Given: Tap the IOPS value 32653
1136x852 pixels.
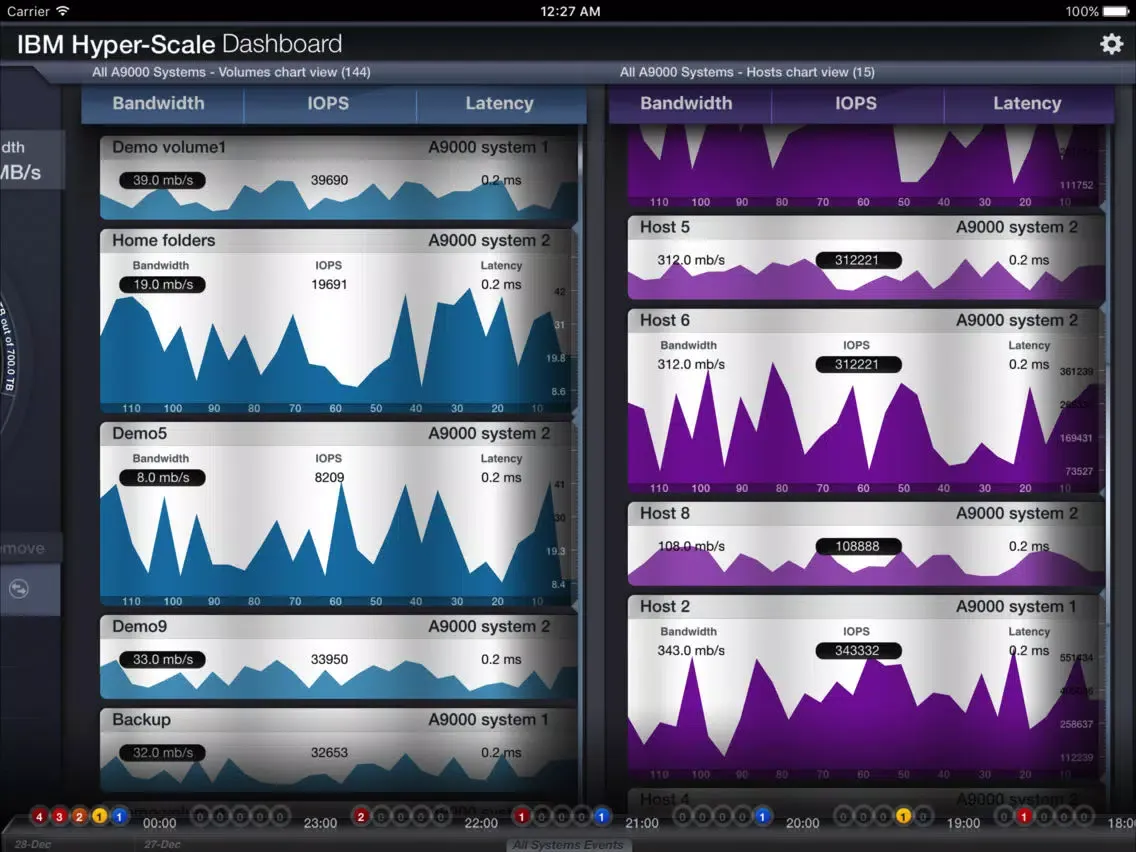Looking at the screenshot, I should 329,753.
